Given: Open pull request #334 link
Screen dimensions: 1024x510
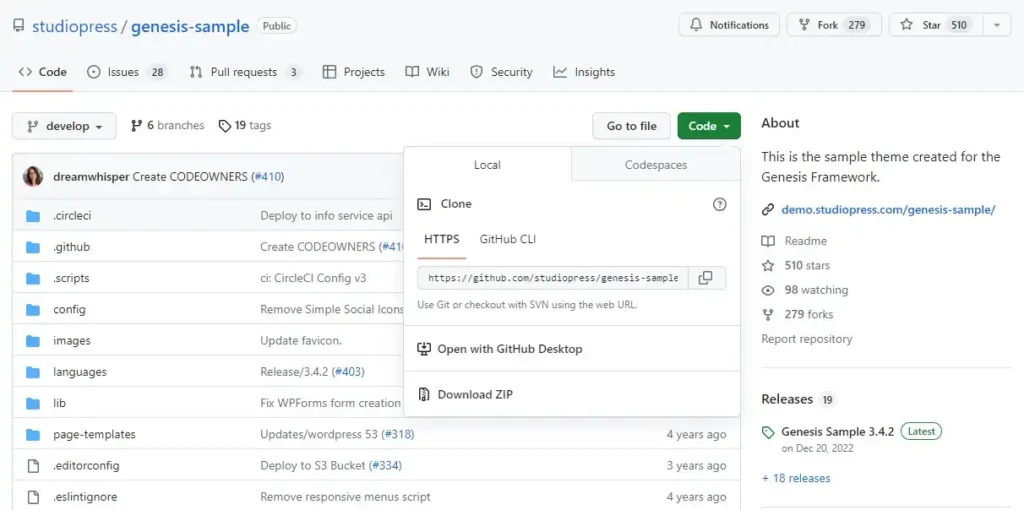Looking at the screenshot, I should pyautogui.click(x=385, y=466).
